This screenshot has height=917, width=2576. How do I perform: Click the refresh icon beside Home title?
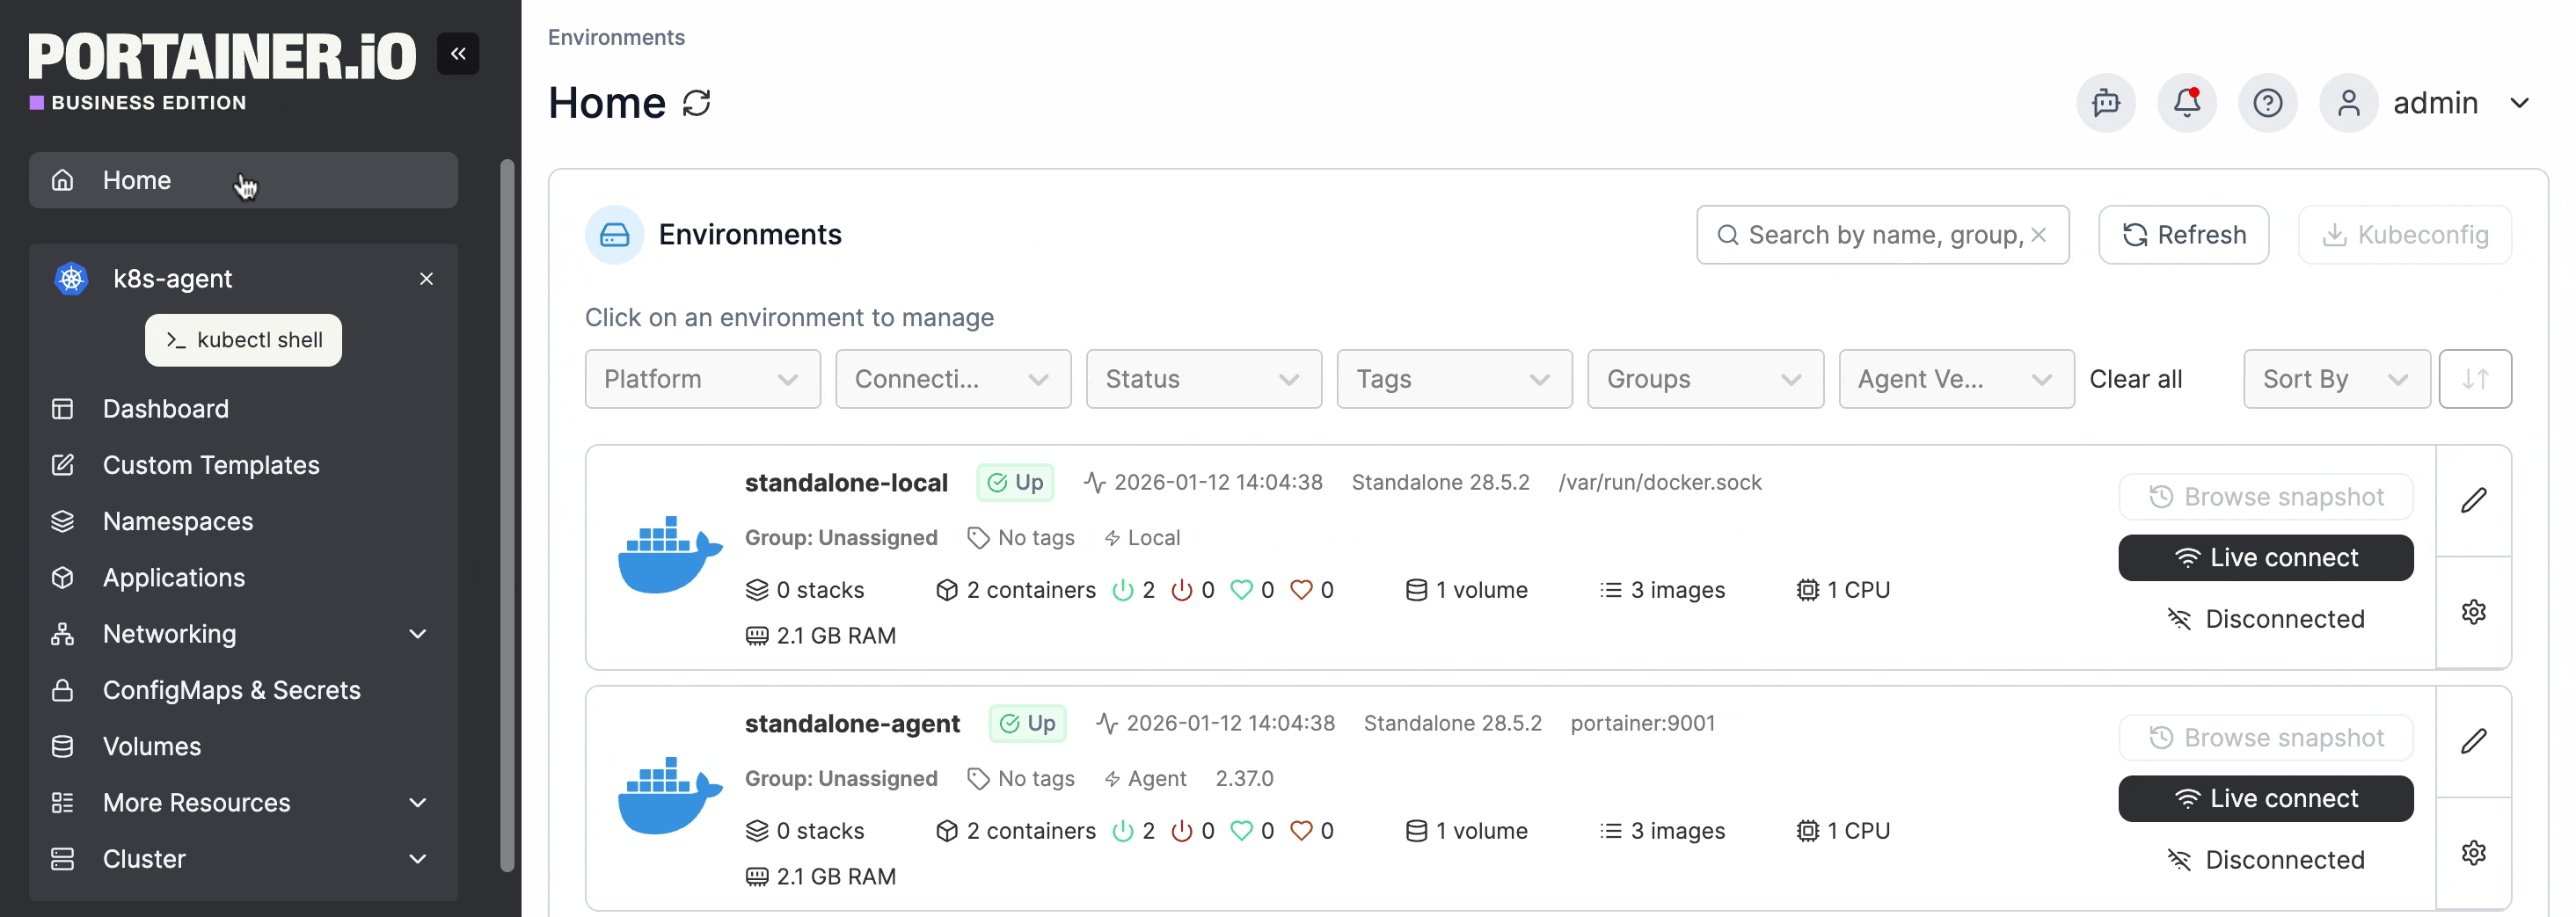click(x=696, y=103)
